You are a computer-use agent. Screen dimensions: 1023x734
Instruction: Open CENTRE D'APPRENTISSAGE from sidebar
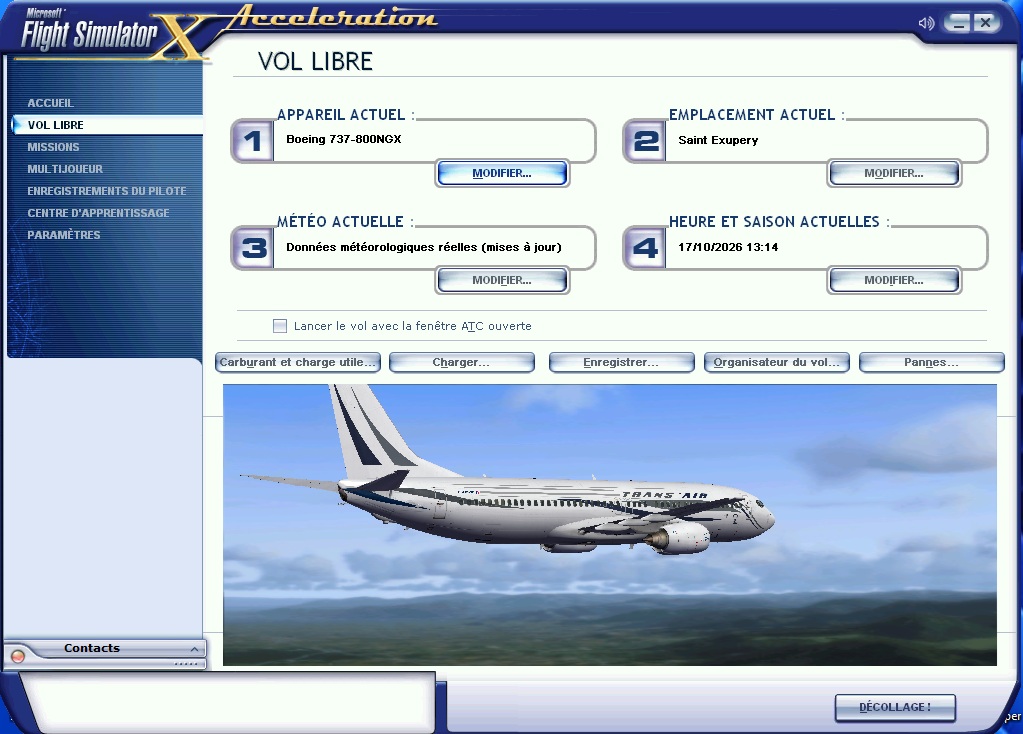point(99,213)
